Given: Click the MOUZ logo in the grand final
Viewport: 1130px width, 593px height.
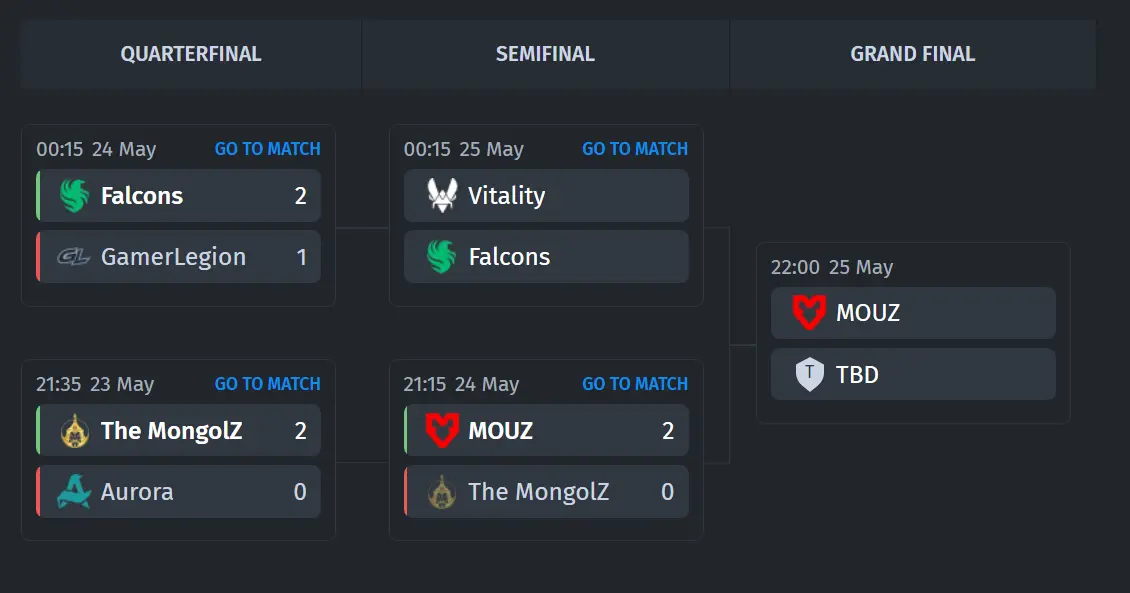Looking at the screenshot, I should tap(809, 313).
